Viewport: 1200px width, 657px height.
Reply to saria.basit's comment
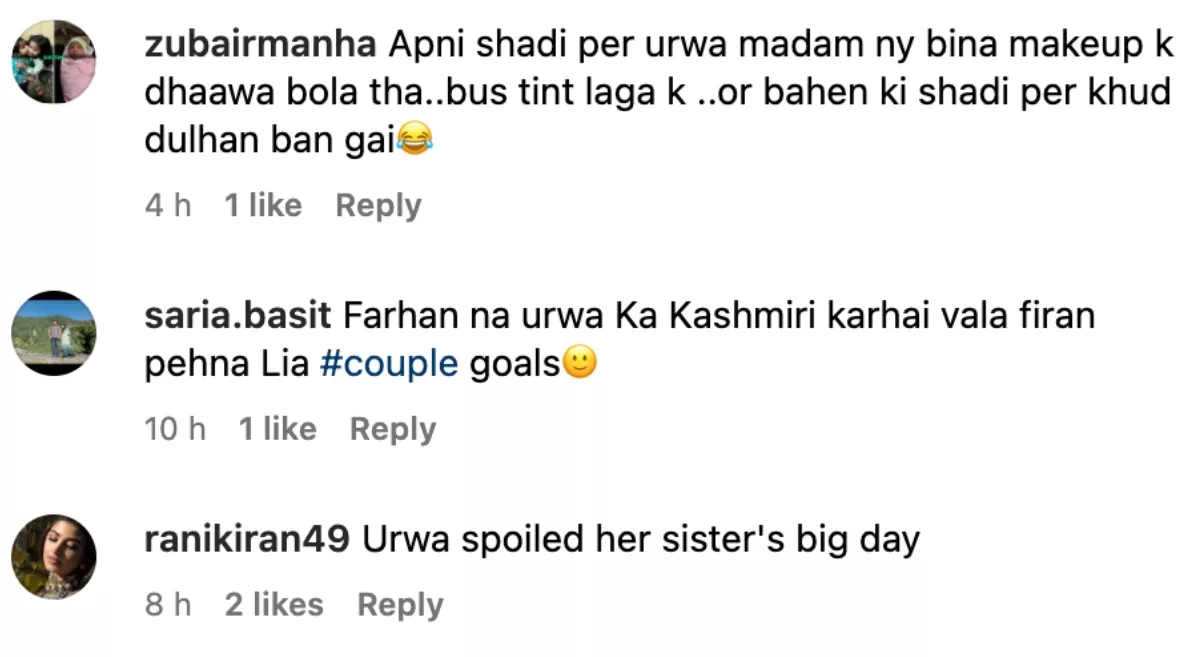pyautogui.click(x=393, y=430)
